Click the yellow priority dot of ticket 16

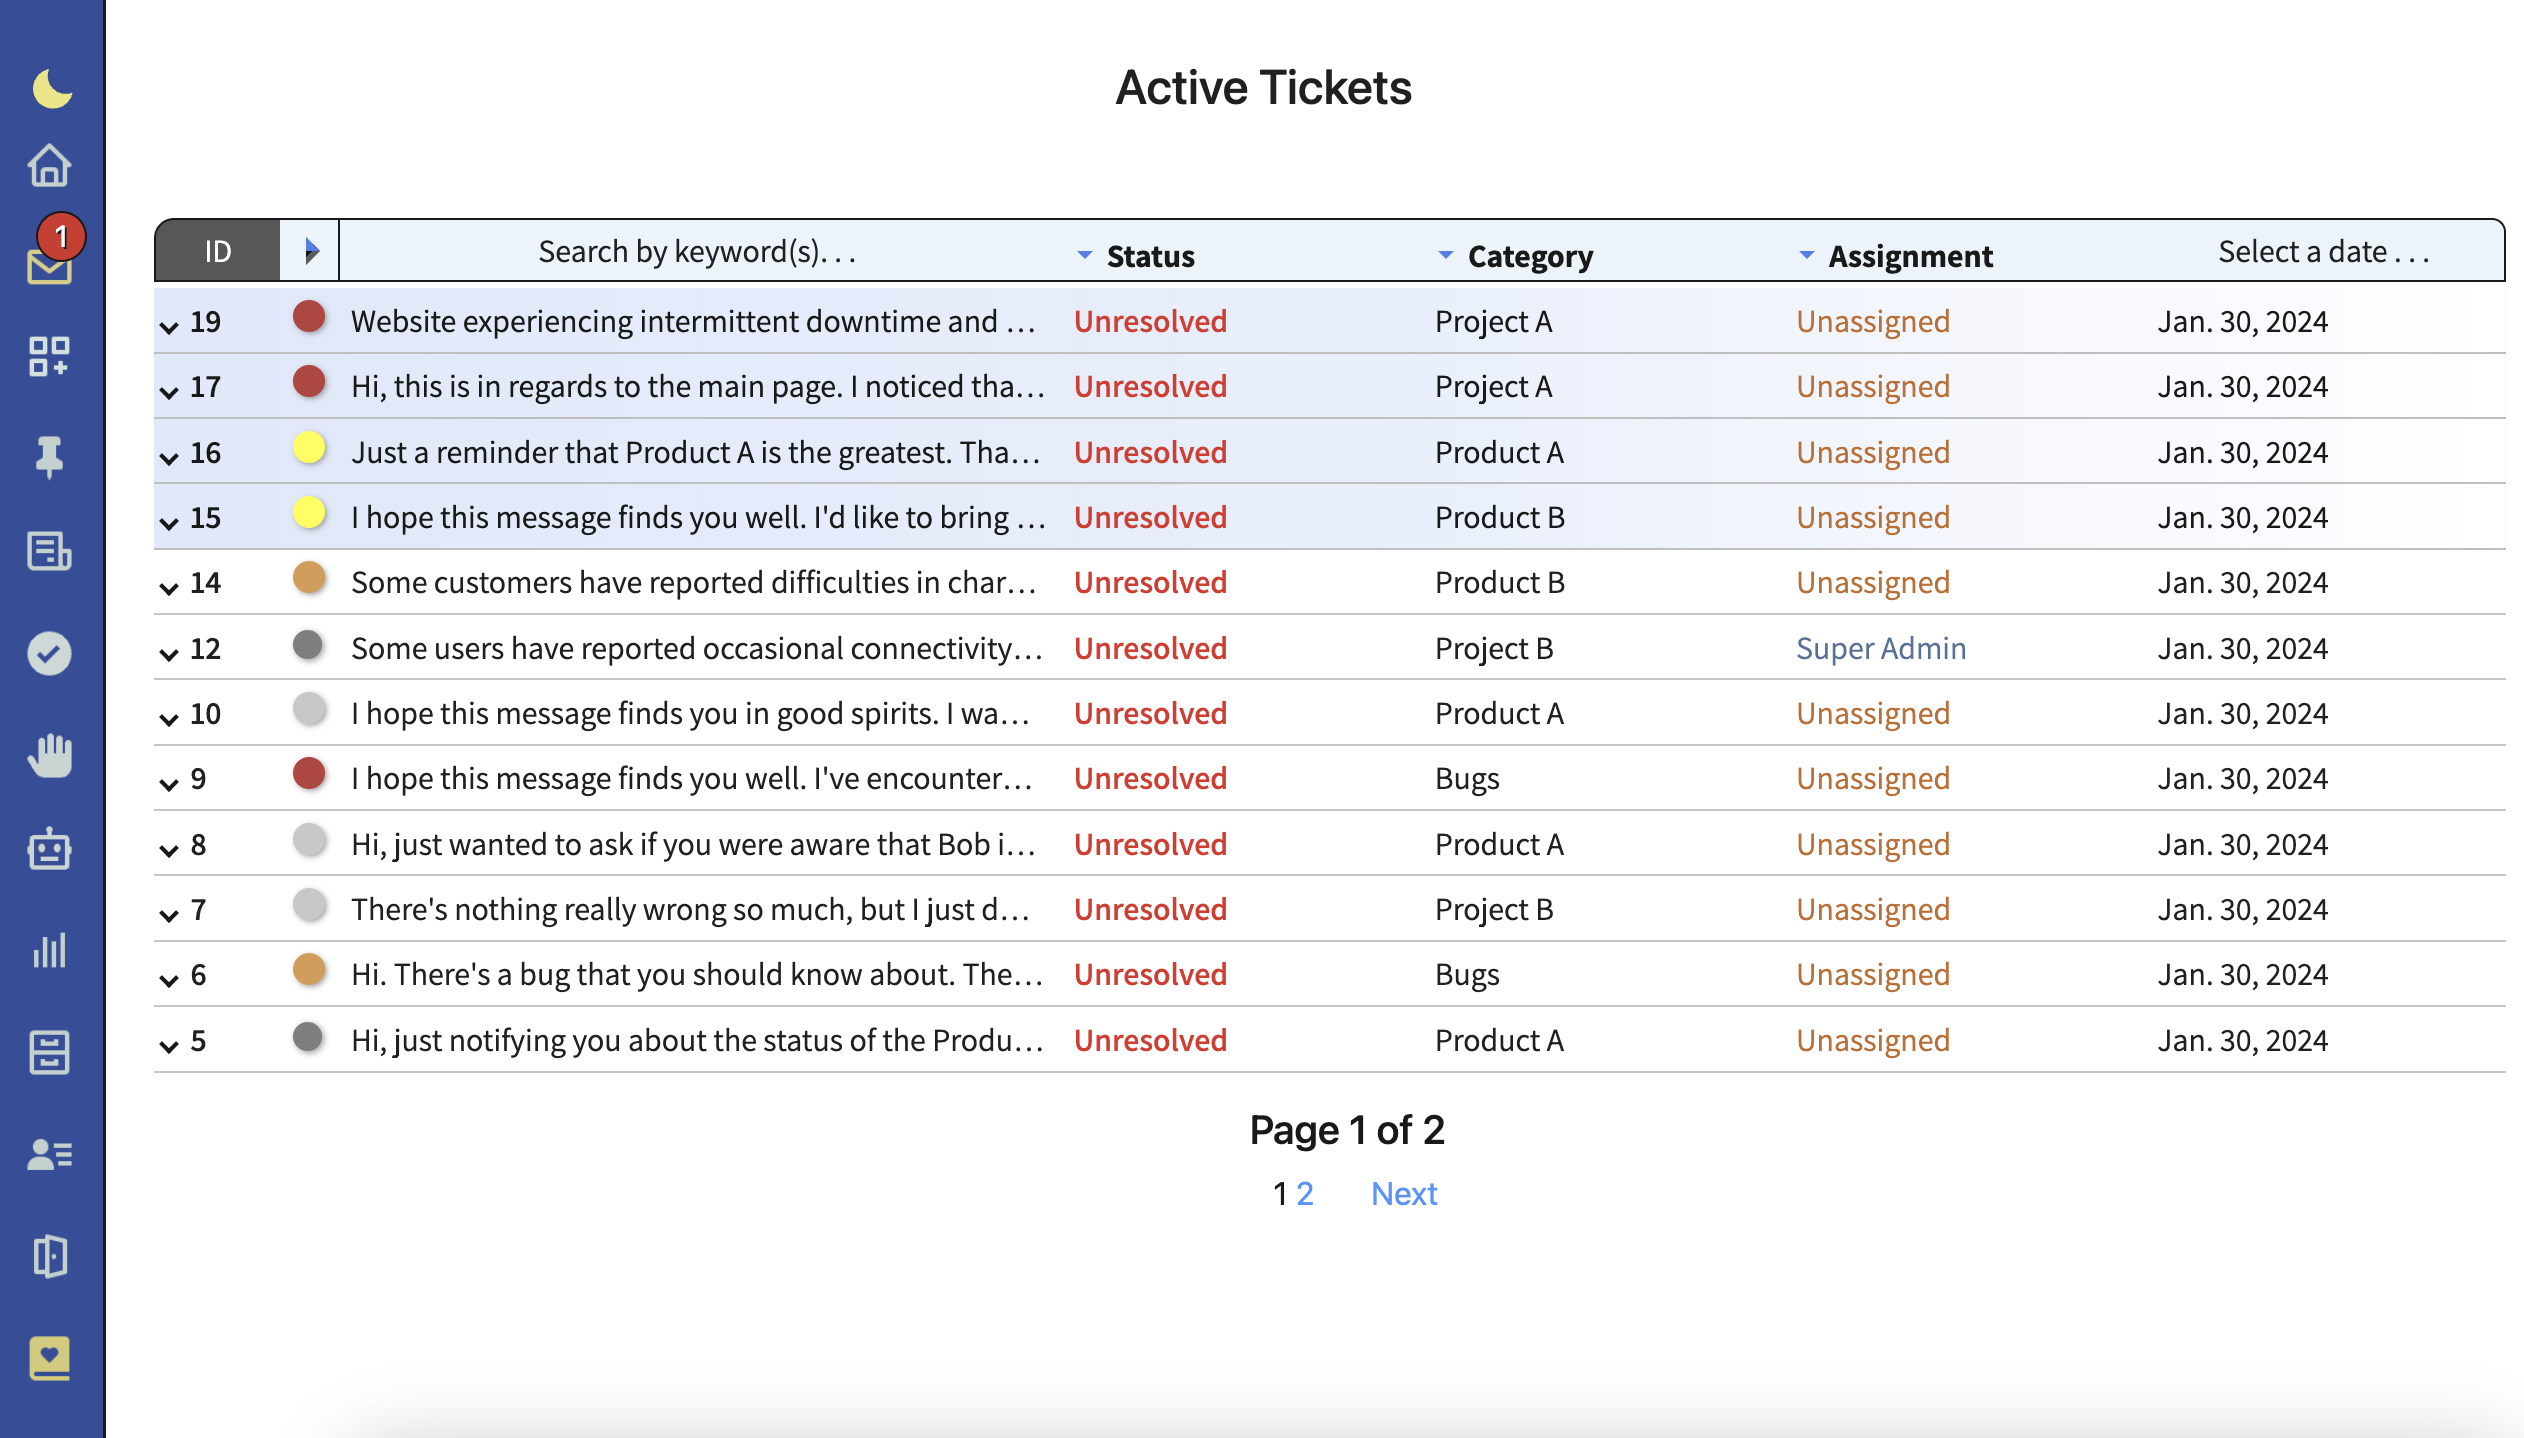tap(309, 448)
